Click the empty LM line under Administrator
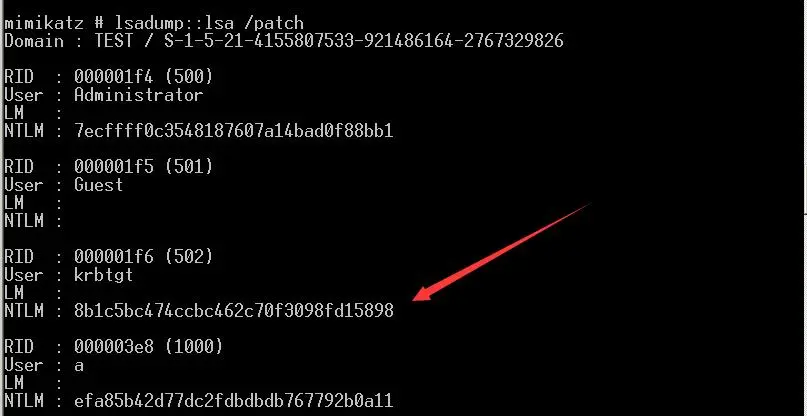Viewport: 807px width, 416px height. [x=33, y=113]
